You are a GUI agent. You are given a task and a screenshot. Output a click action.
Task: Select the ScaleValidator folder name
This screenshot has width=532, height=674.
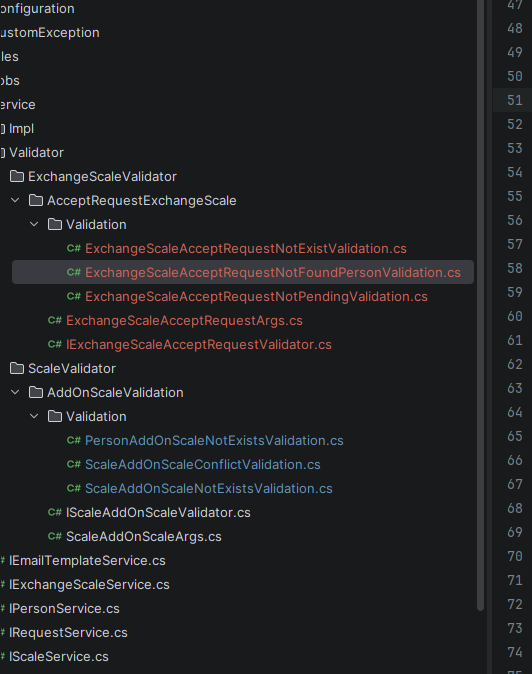point(72,368)
